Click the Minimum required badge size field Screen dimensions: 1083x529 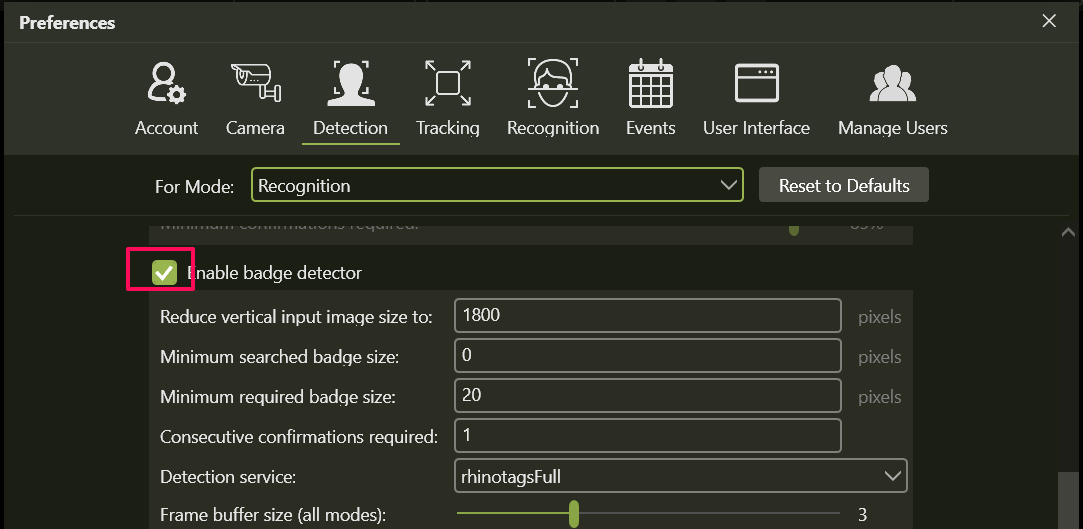tap(647, 396)
